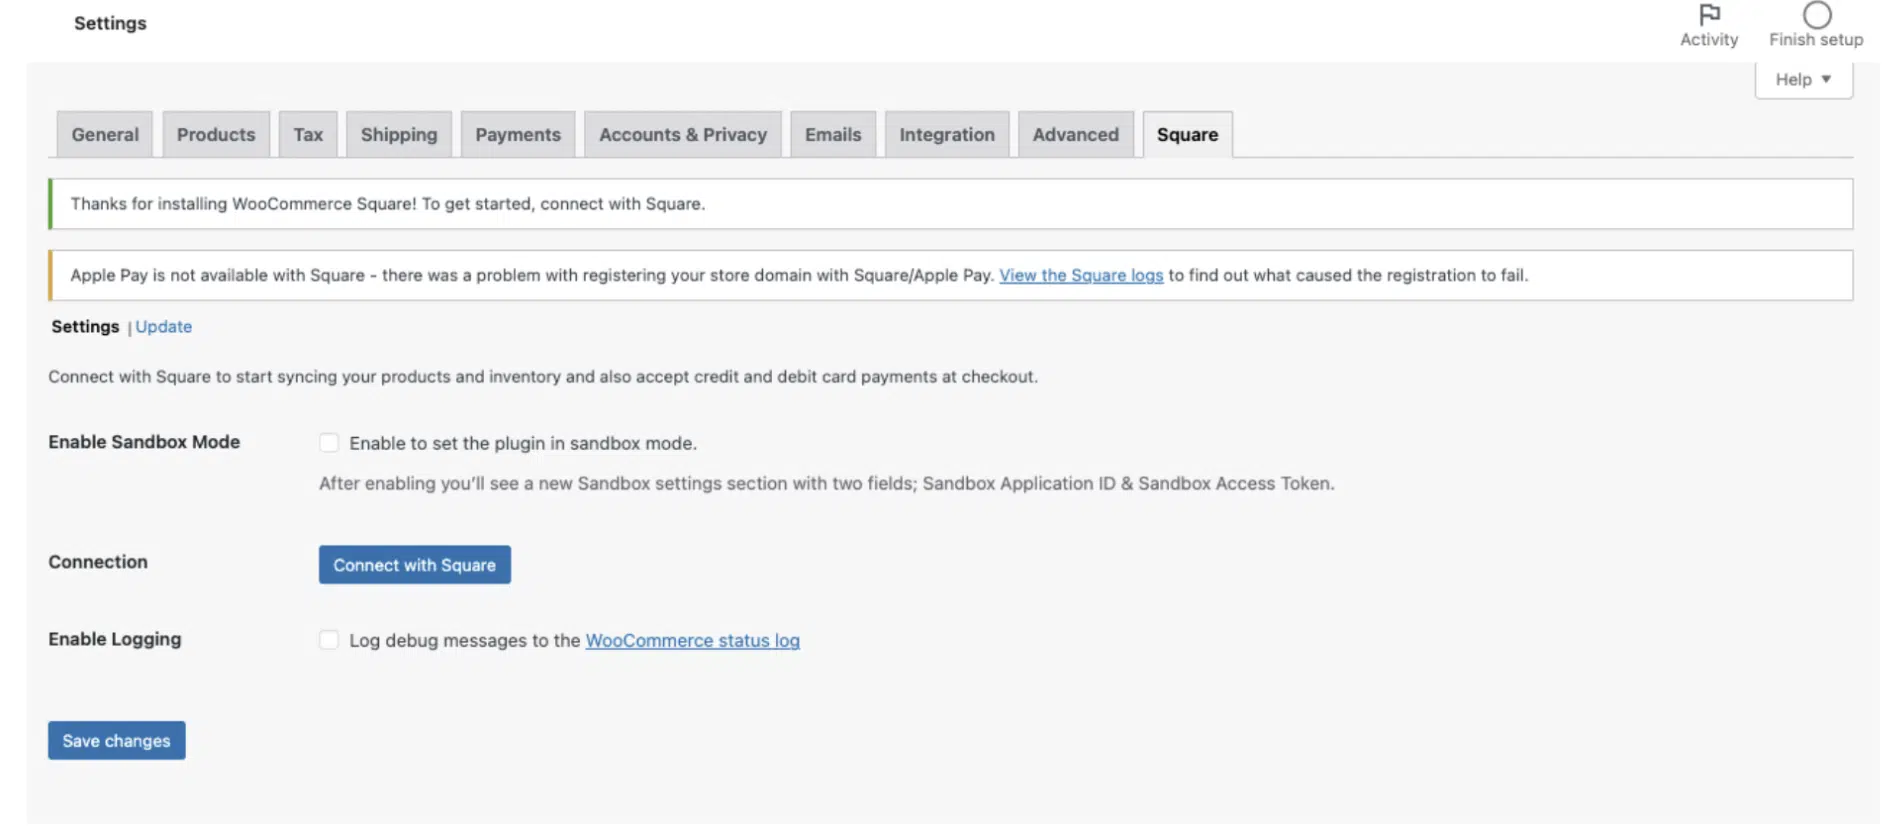The width and height of the screenshot is (1900, 830).
Task: Open the View the Square logs link
Action: (1081, 276)
